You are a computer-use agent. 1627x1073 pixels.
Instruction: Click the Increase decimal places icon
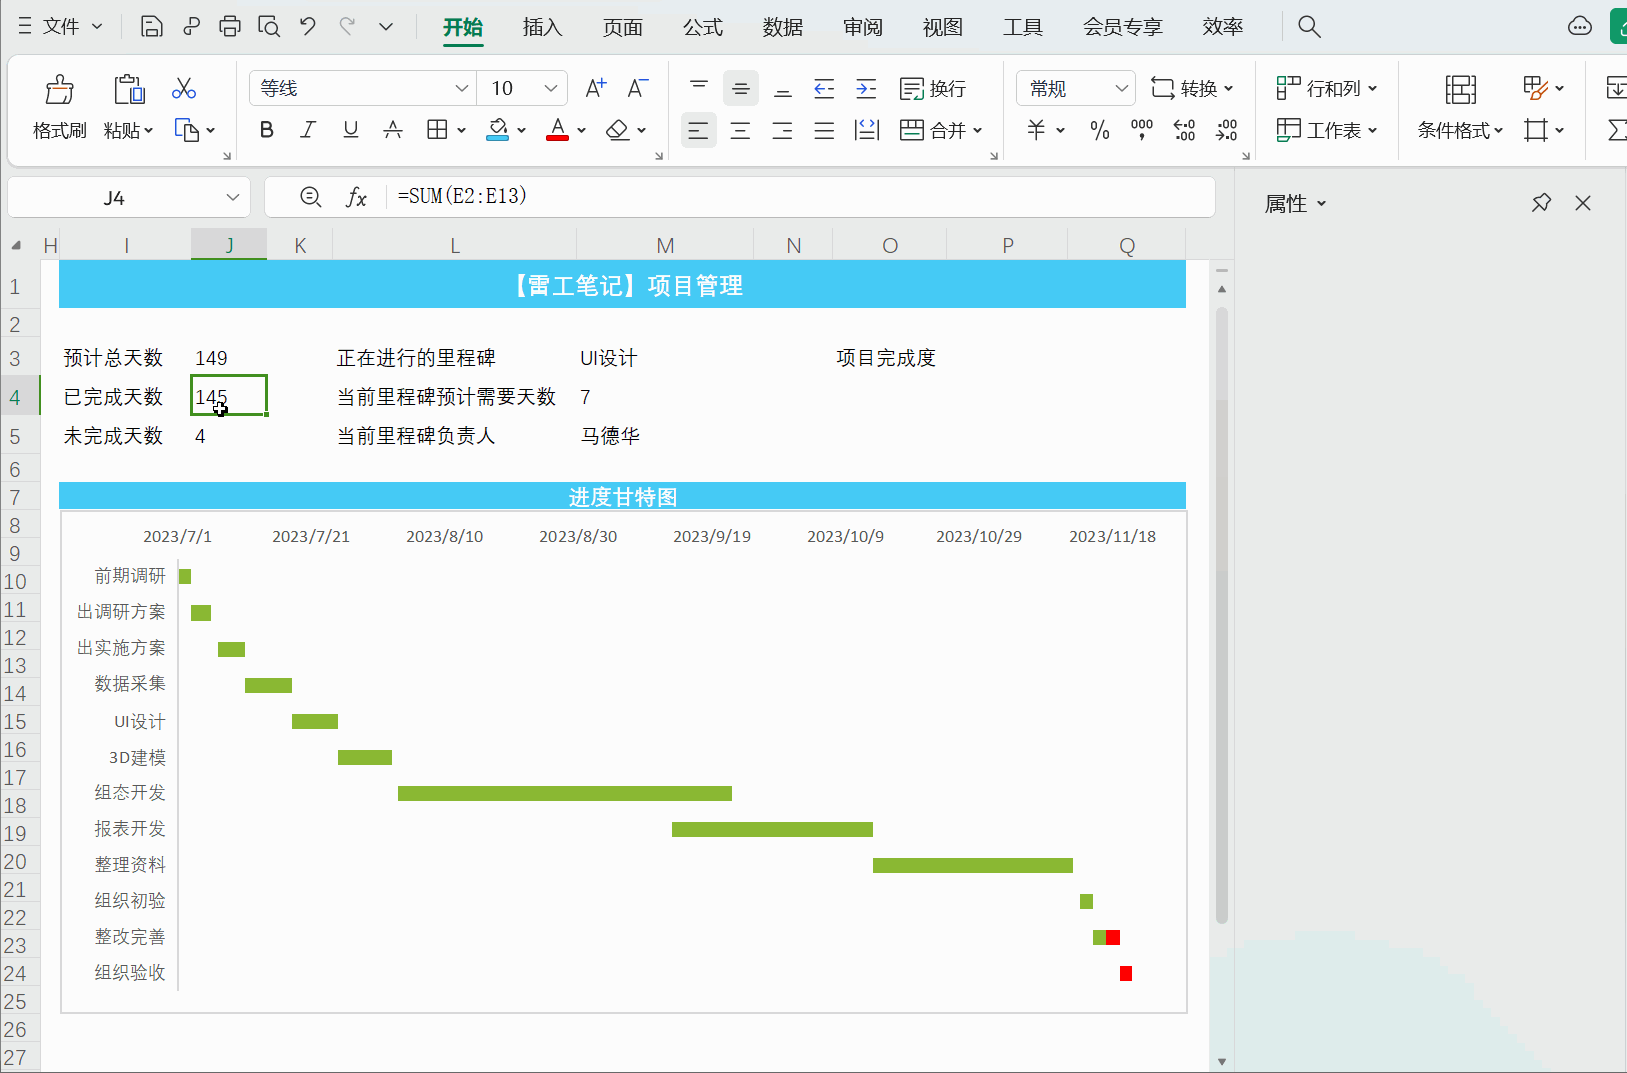tap(1184, 130)
